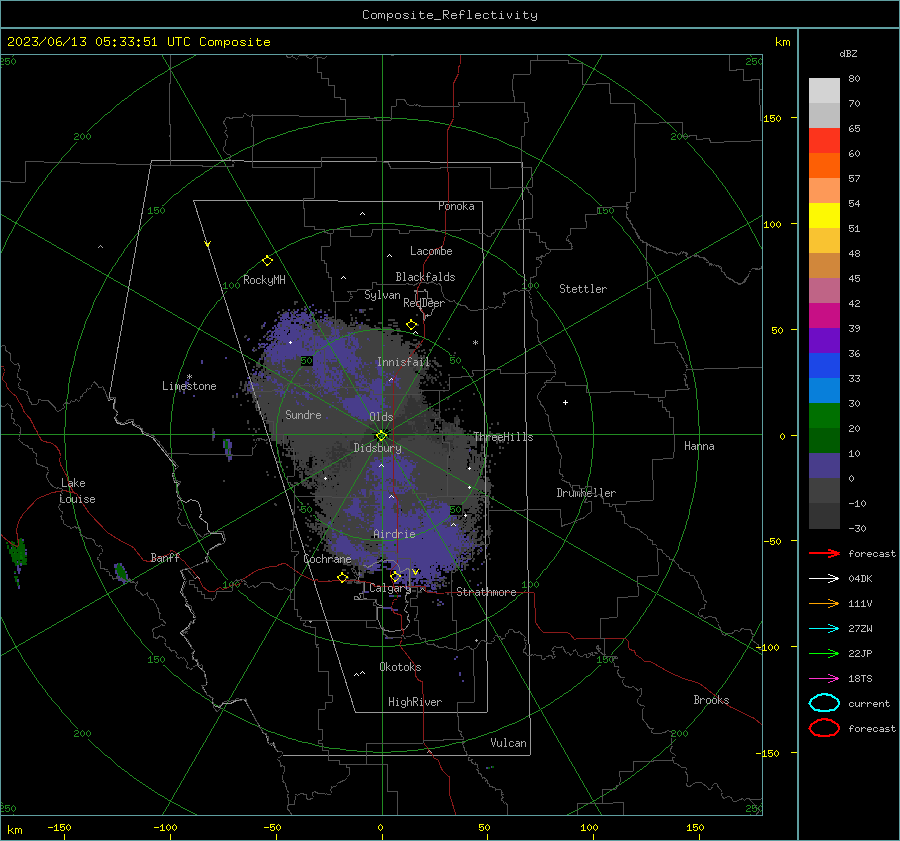Select the Strathmore label
Viewport: 900px width, 841px height.
[486, 592]
